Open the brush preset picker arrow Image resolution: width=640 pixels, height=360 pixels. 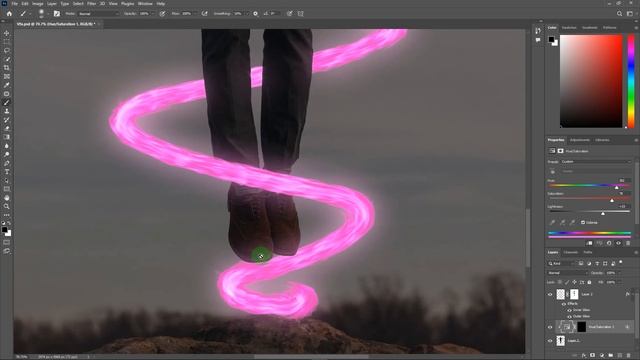click(x=48, y=13)
